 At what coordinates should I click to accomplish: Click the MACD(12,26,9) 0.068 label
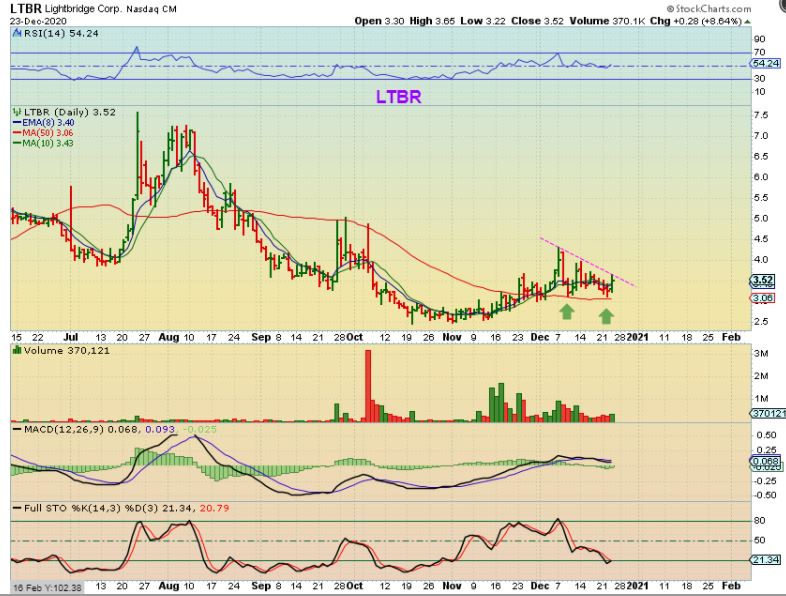point(83,430)
